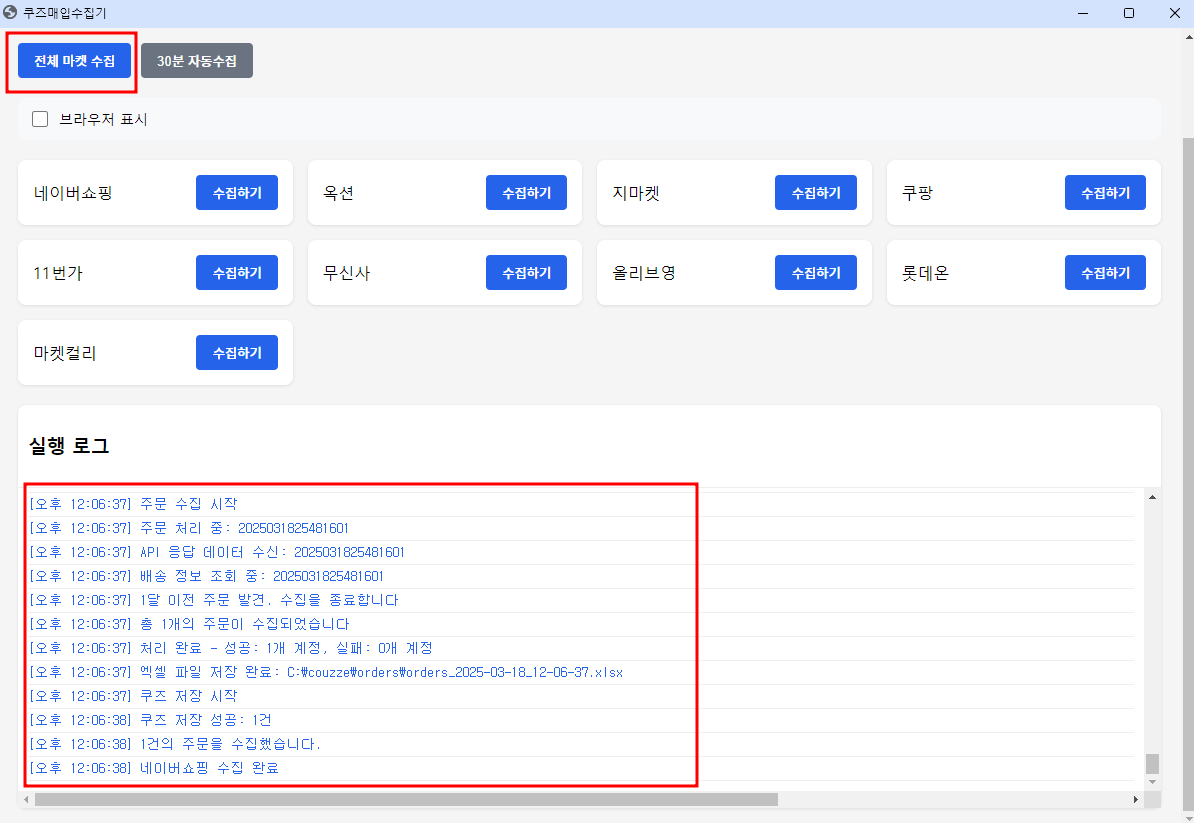Start collection for 올리브영
This screenshot has height=823, width=1194.
[816, 273]
